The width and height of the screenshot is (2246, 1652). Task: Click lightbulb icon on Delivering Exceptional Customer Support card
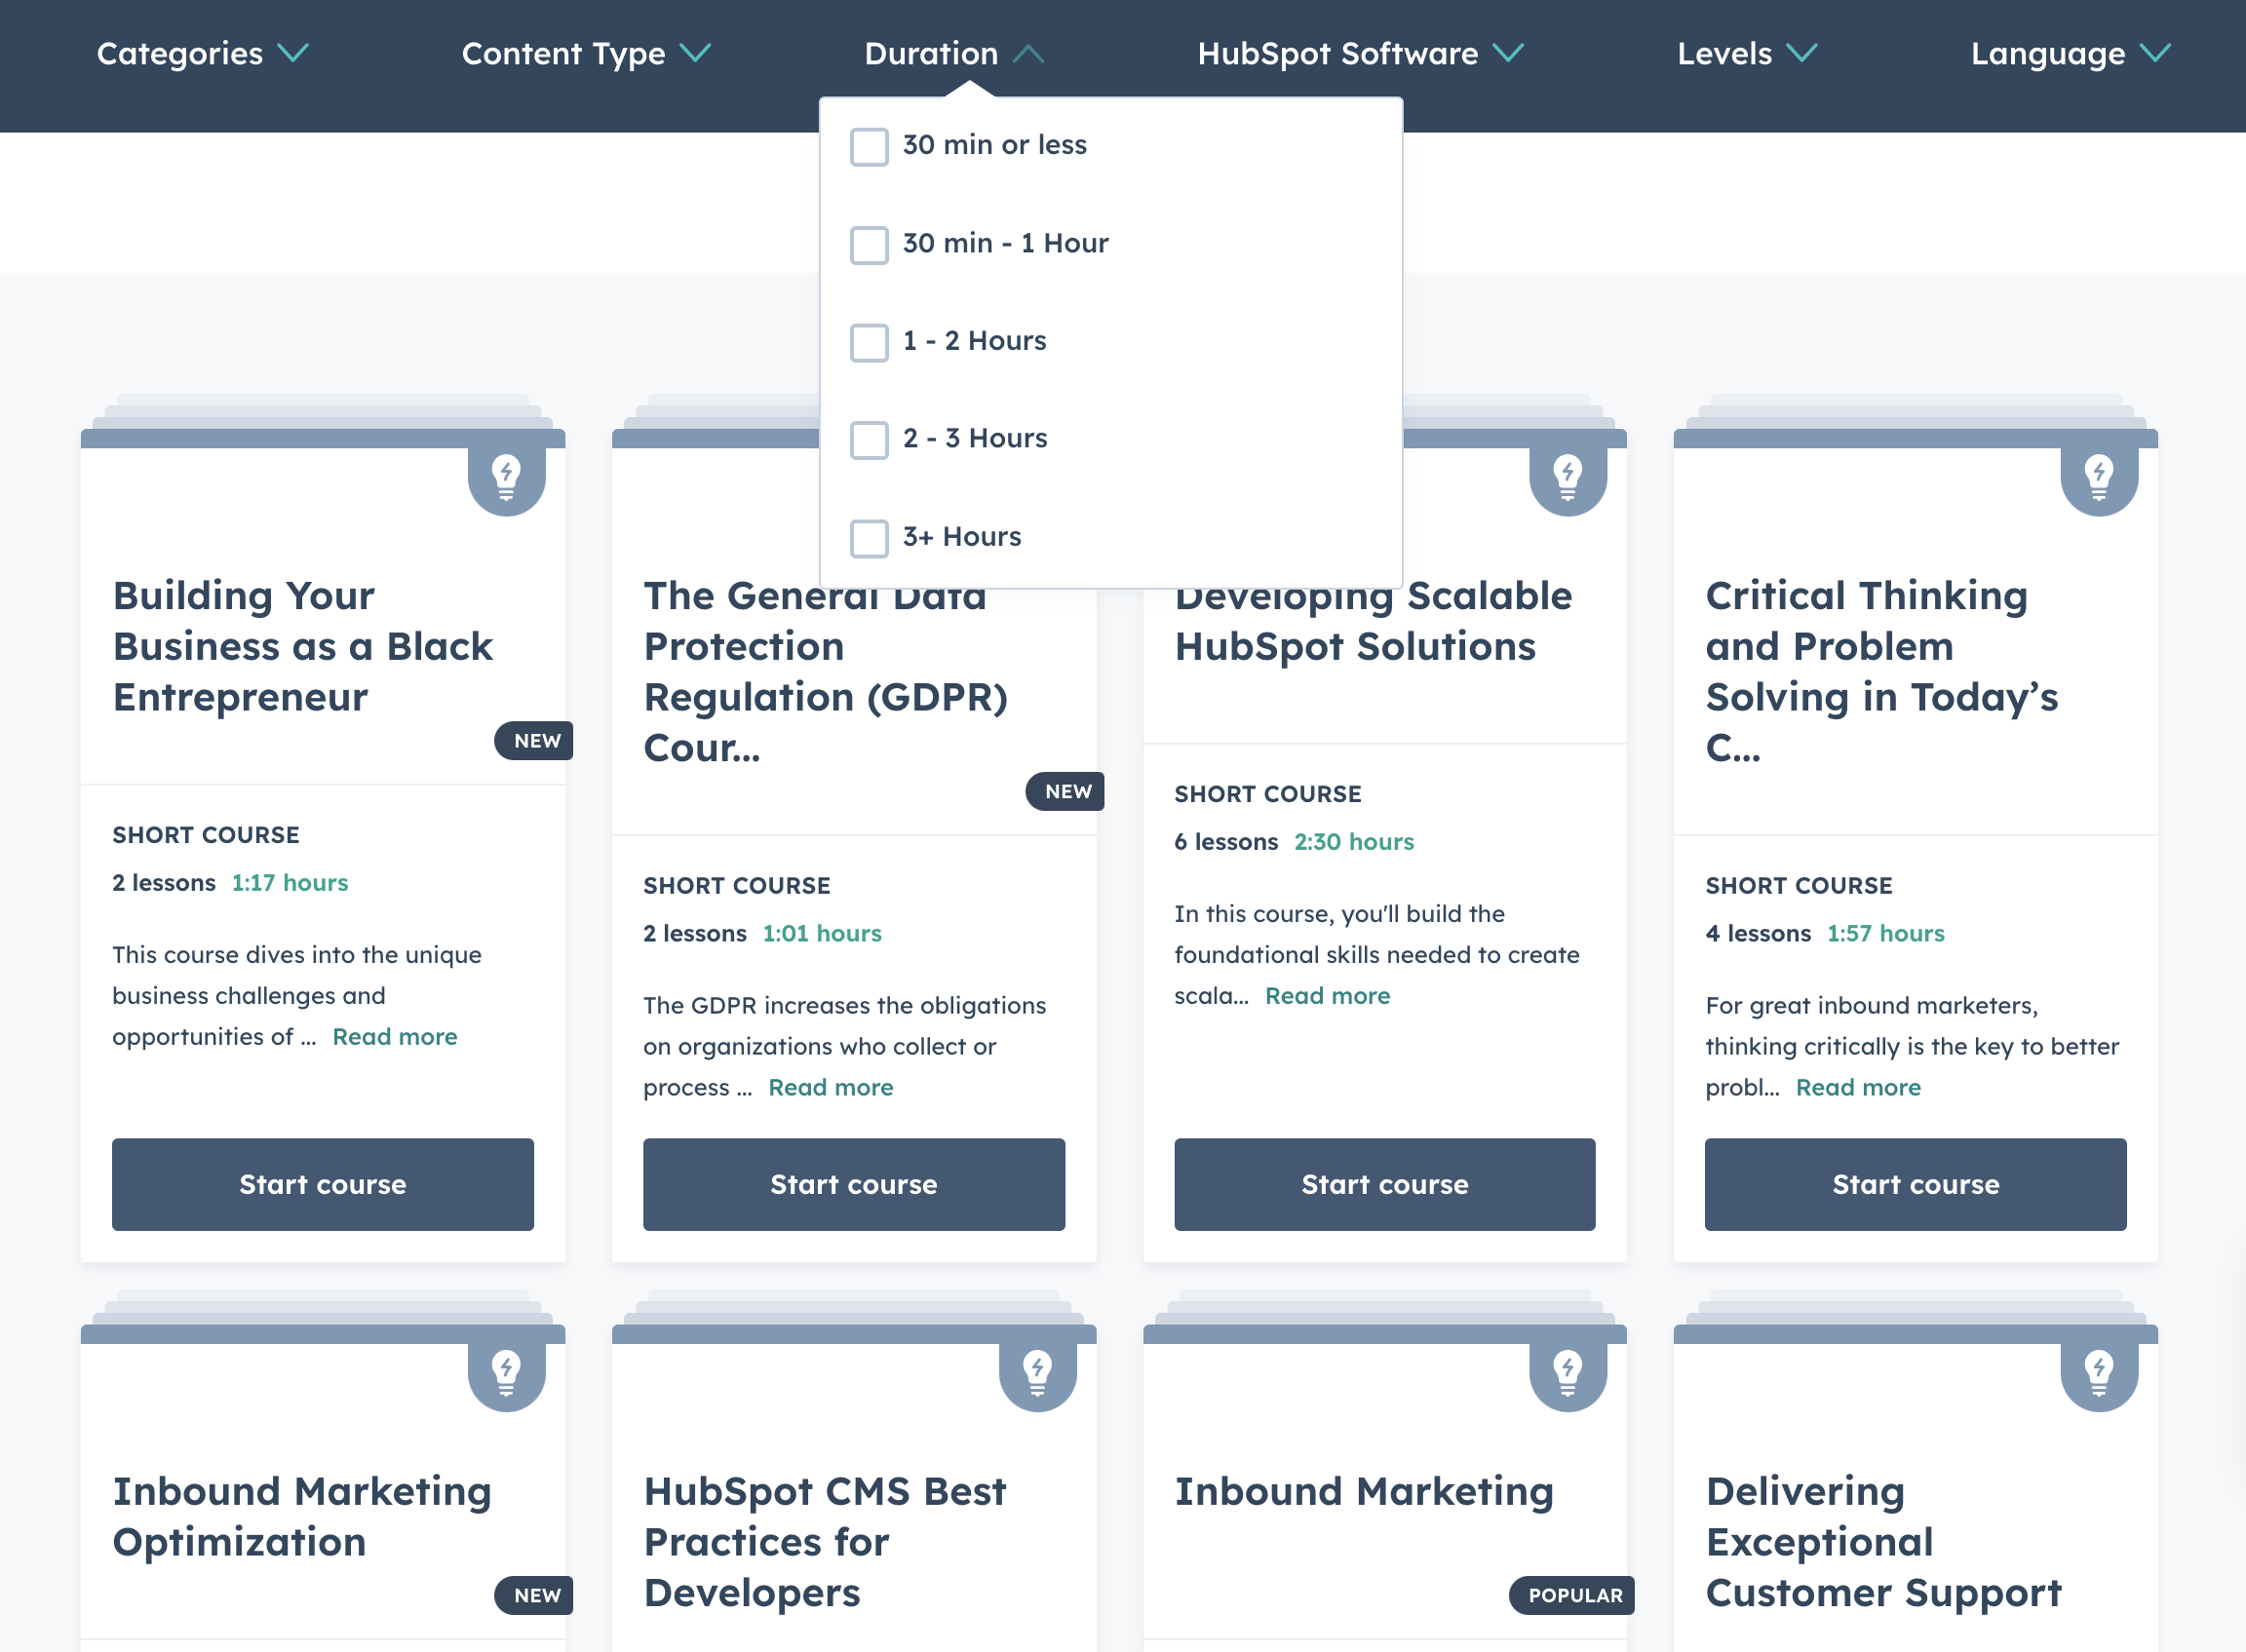2098,1372
